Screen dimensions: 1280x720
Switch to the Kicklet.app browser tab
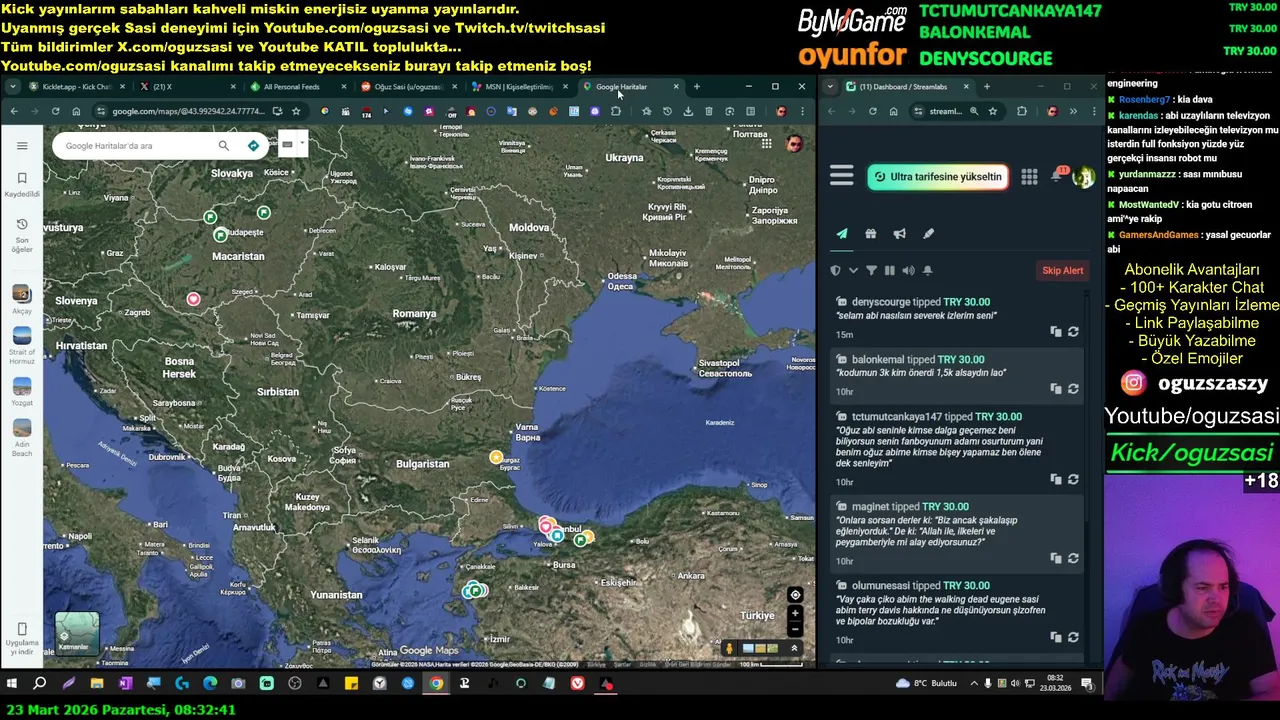75,87
